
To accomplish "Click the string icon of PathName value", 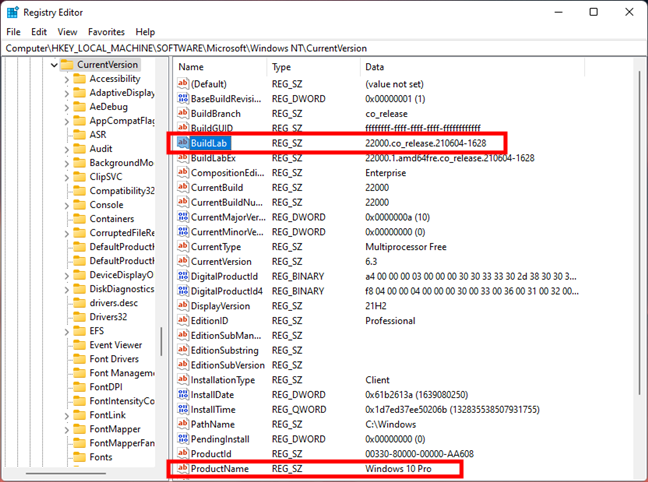I will tap(183, 425).
